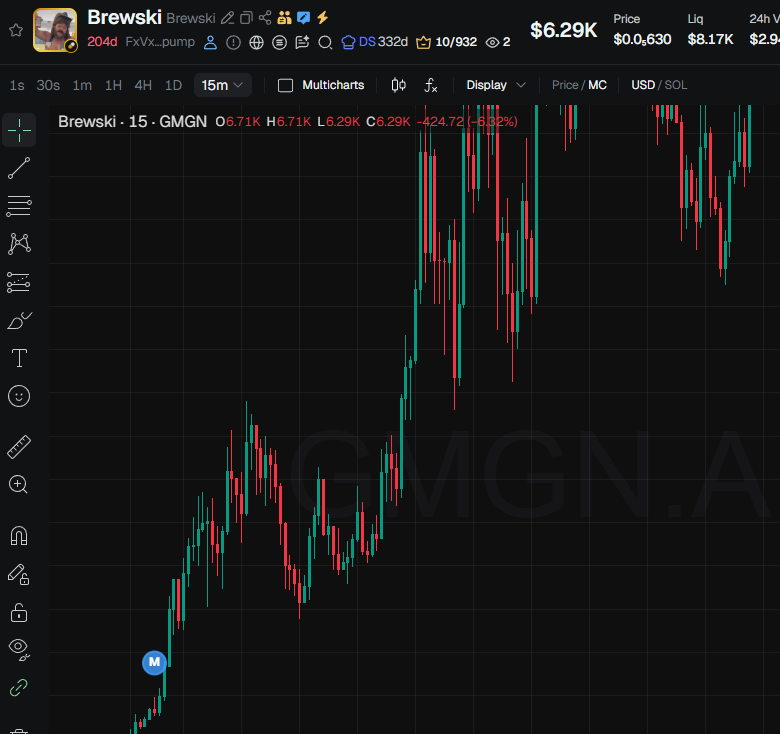Image resolution: width=780 pixels, height=734 pixels.
Task: Toggle stay in drawing mode pencil-lock
Action: 19,574
